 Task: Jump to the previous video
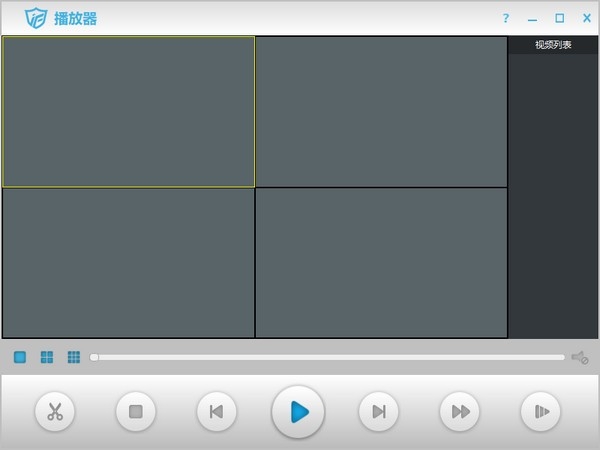point(217,411)
